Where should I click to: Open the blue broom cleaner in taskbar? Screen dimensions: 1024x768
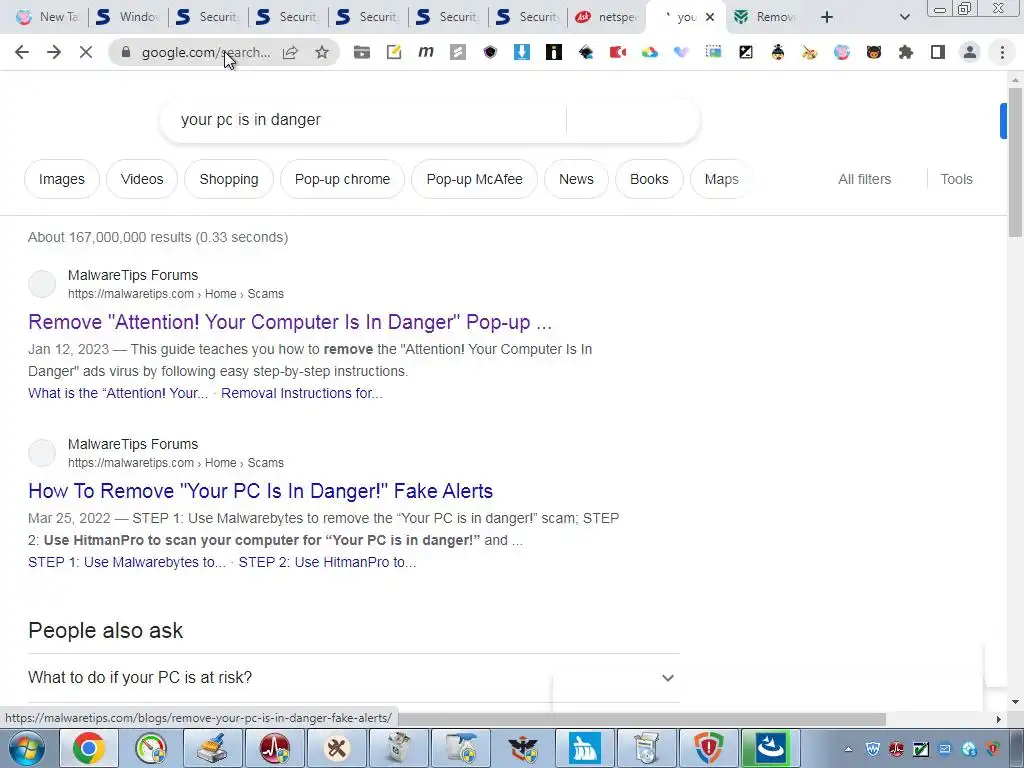coord(584,748)
